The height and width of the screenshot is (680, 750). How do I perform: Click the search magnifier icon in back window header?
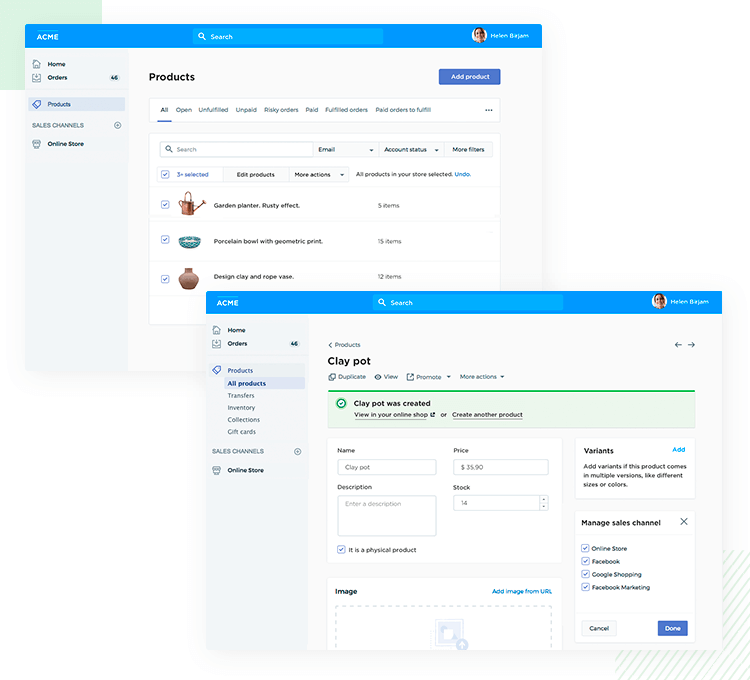(202, 36)
